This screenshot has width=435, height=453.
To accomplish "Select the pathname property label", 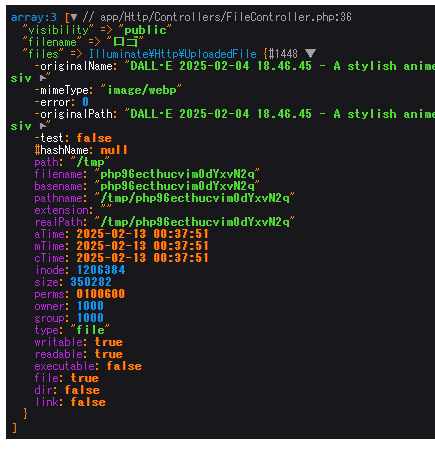I will click(59, 198).
